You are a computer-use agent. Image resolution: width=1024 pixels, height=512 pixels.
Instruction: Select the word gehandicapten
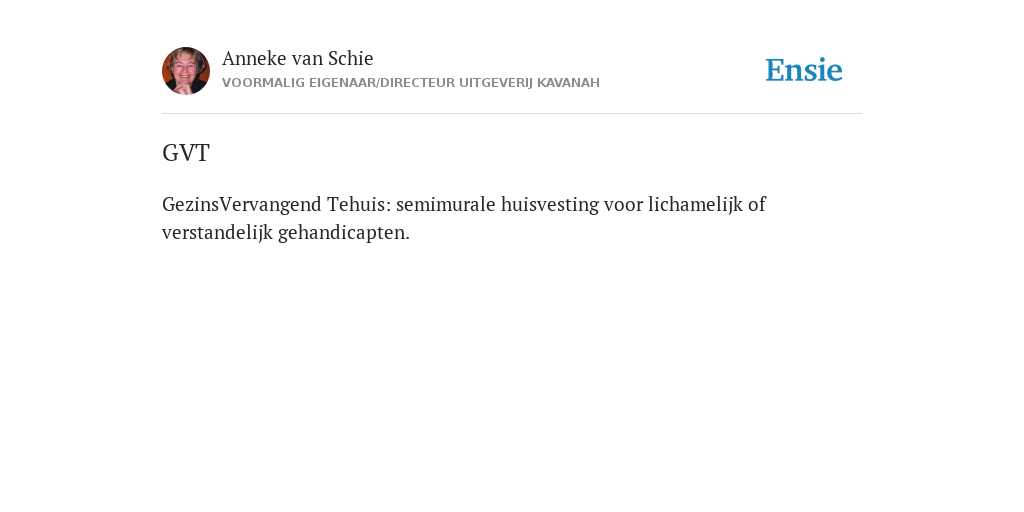(344, 232)
